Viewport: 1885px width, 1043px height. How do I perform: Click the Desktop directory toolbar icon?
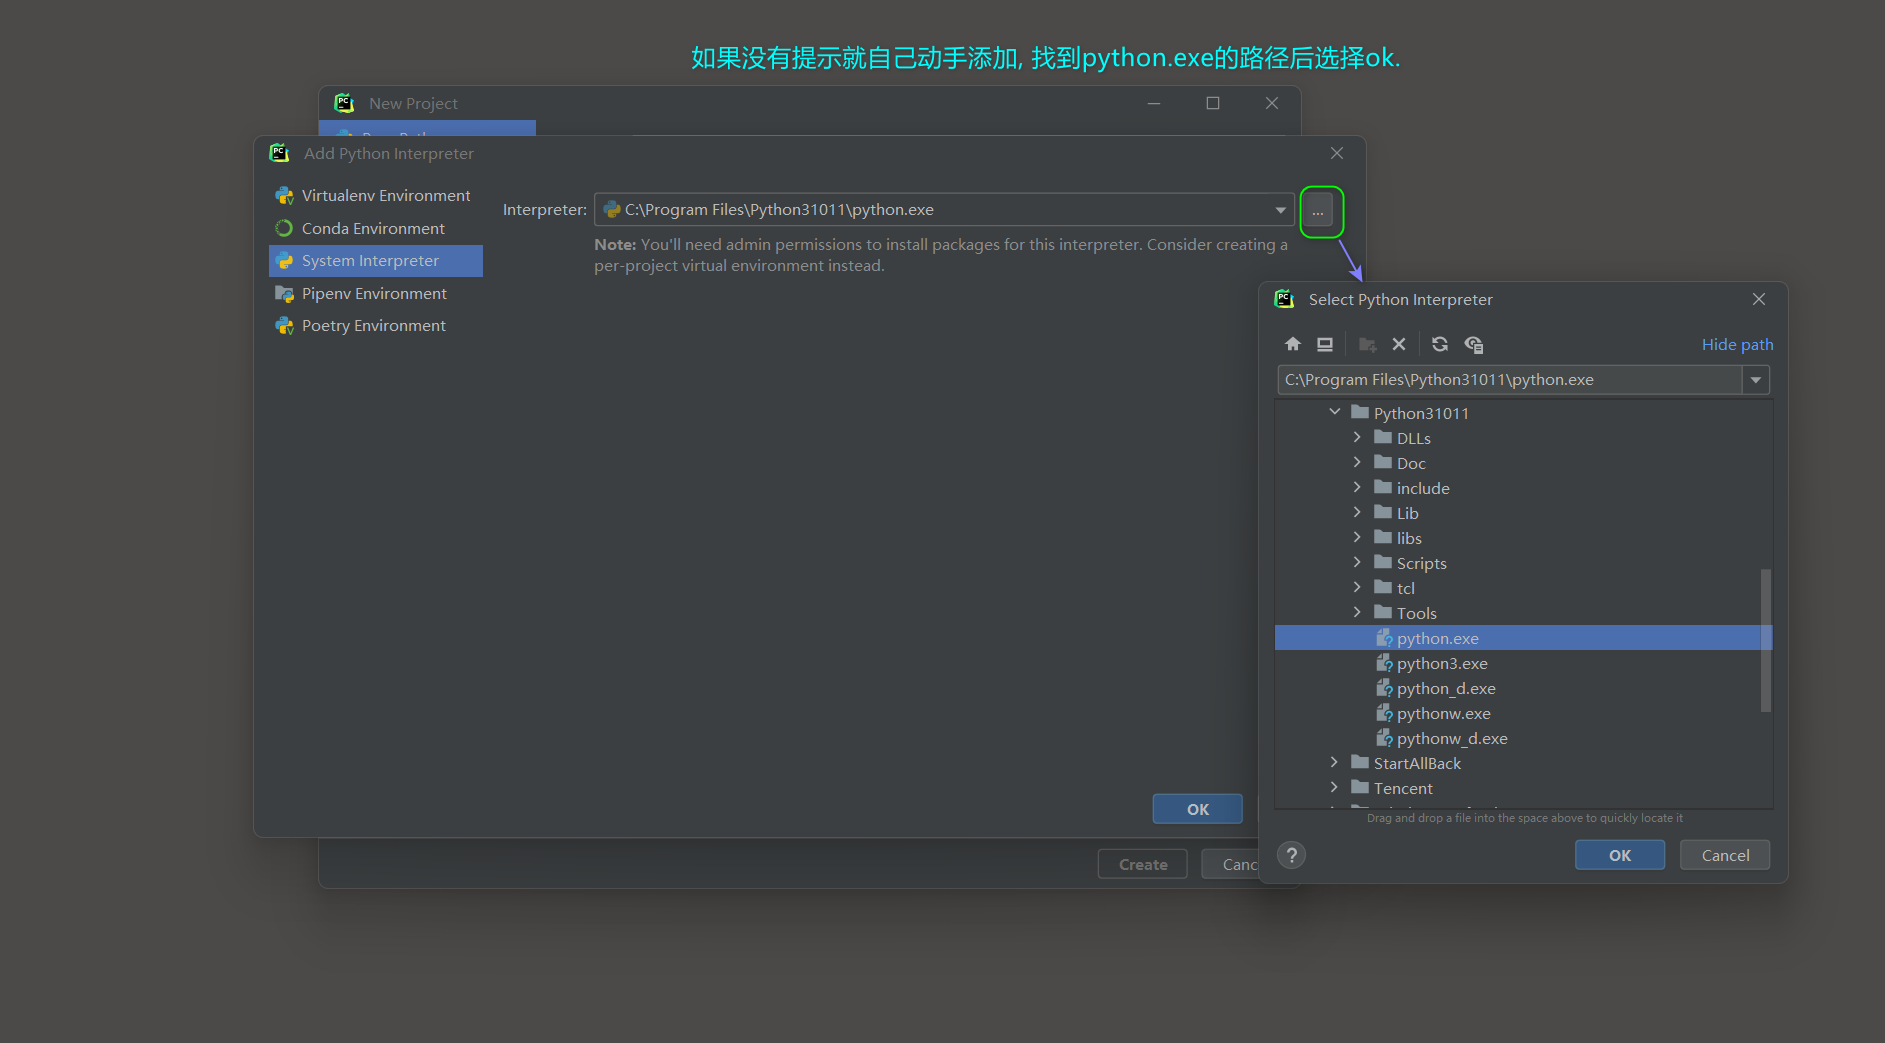[x=1325, y=344]
